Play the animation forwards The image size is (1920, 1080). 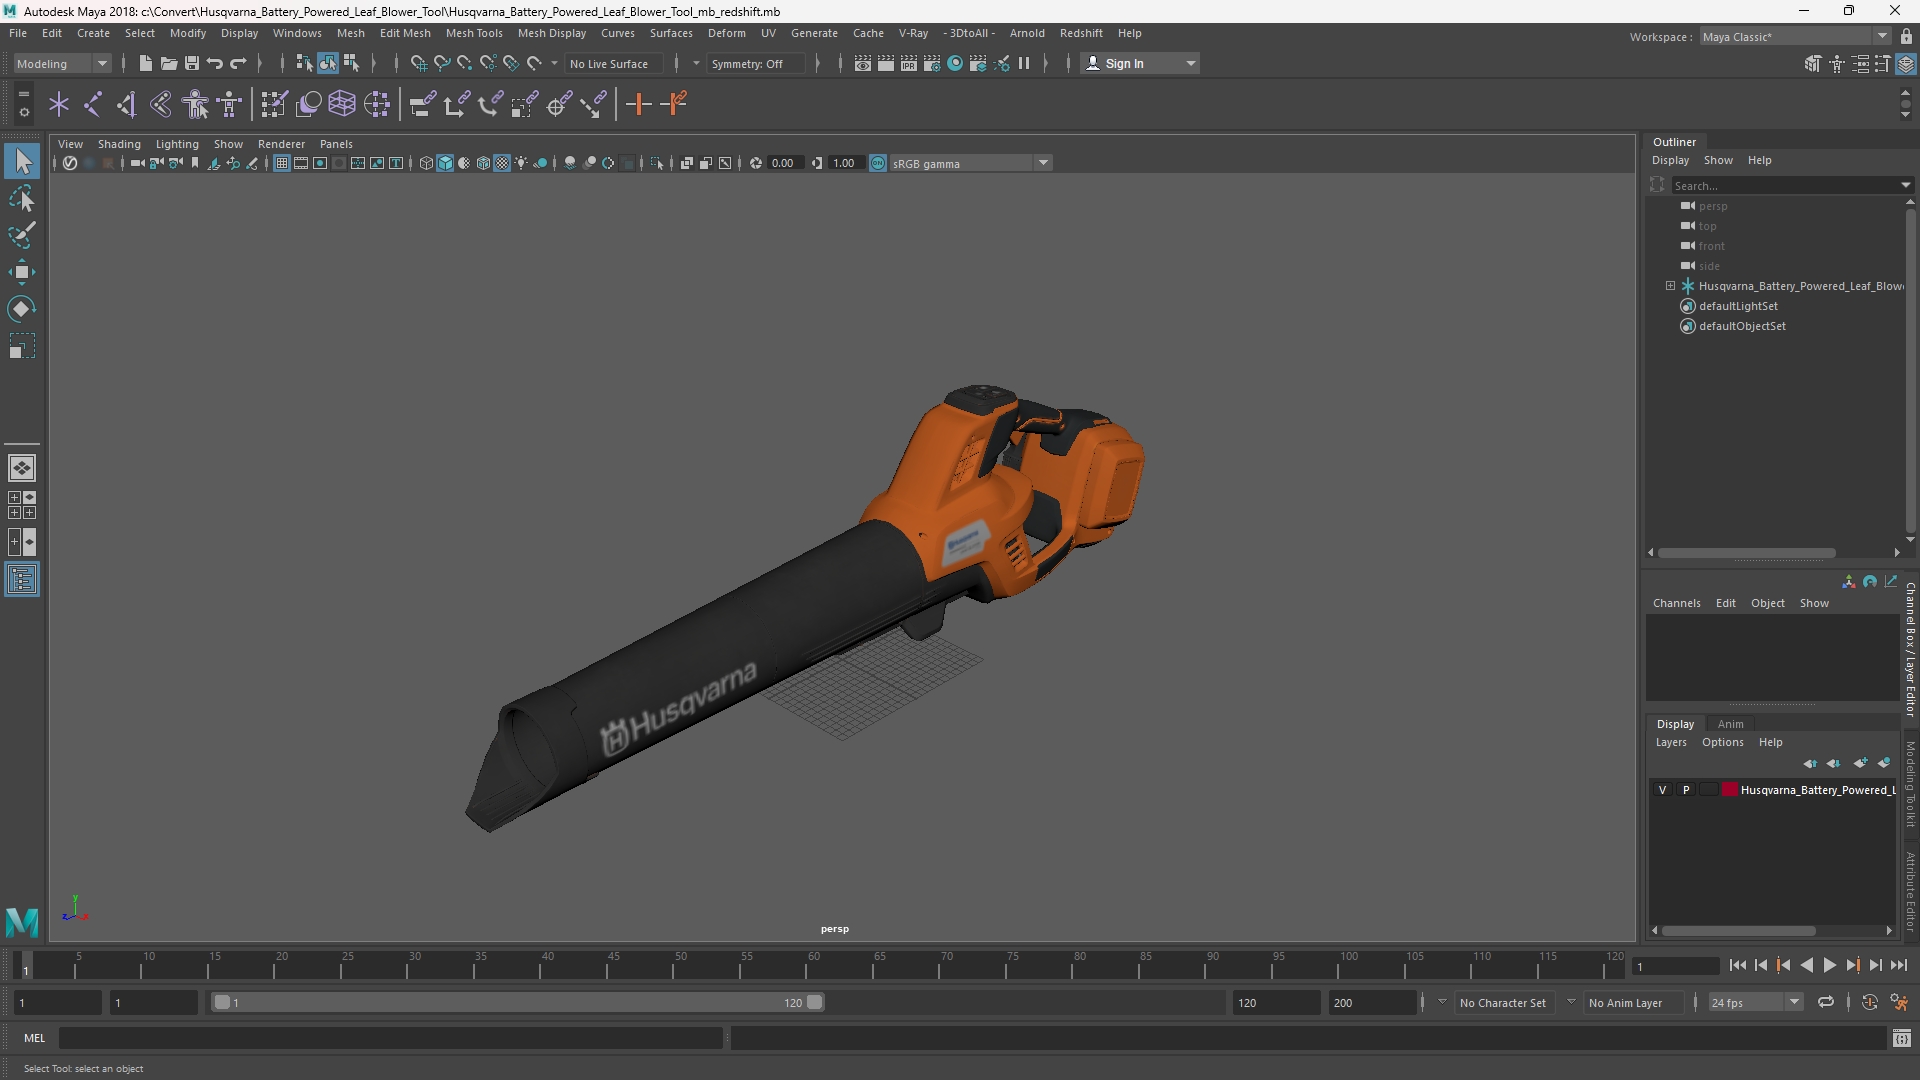point(1829,965)
